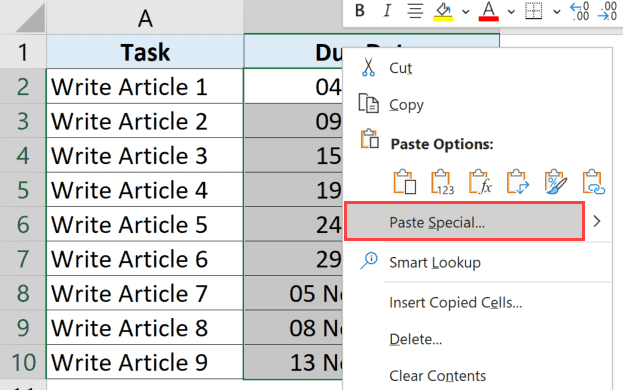This screenshot has width=623, height=390.
Task: Expand Paste Special submenu arrow
Action: [597, 221]
